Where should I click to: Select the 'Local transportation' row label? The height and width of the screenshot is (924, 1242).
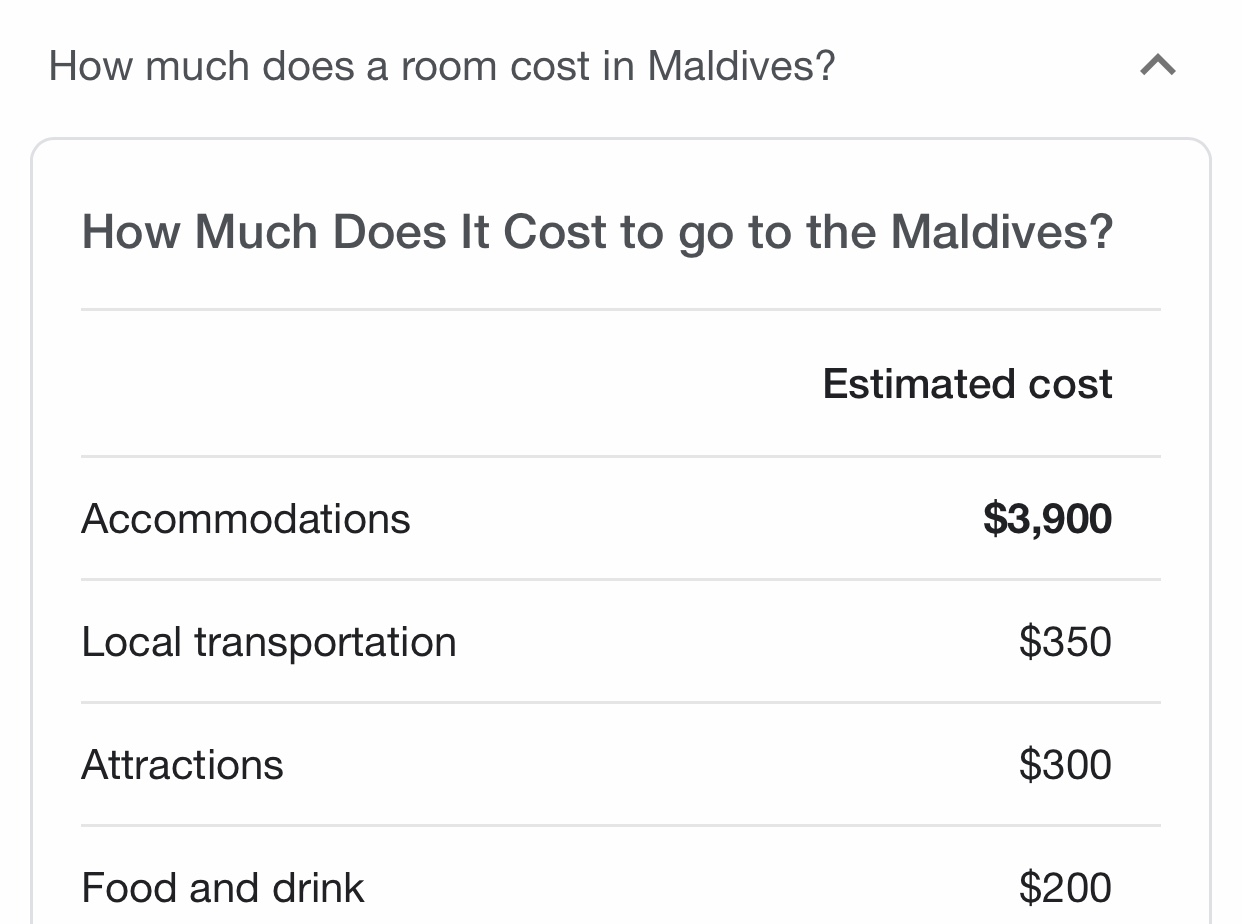pos(269,642)
